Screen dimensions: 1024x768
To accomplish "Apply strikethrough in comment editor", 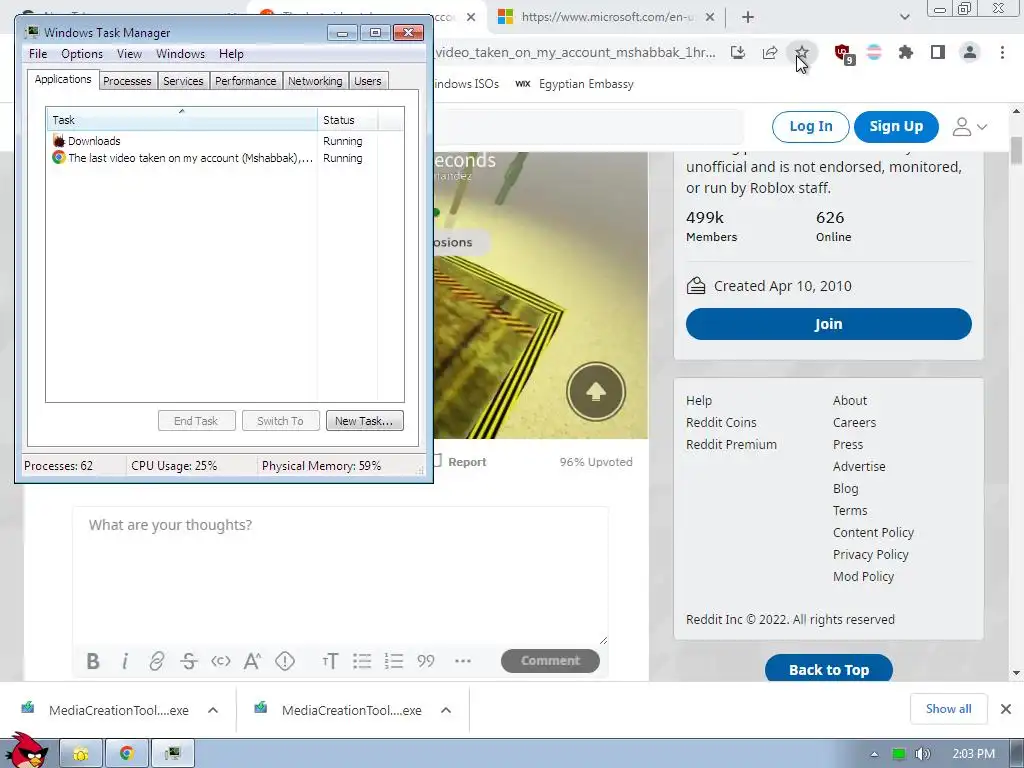I will point(189,661).
